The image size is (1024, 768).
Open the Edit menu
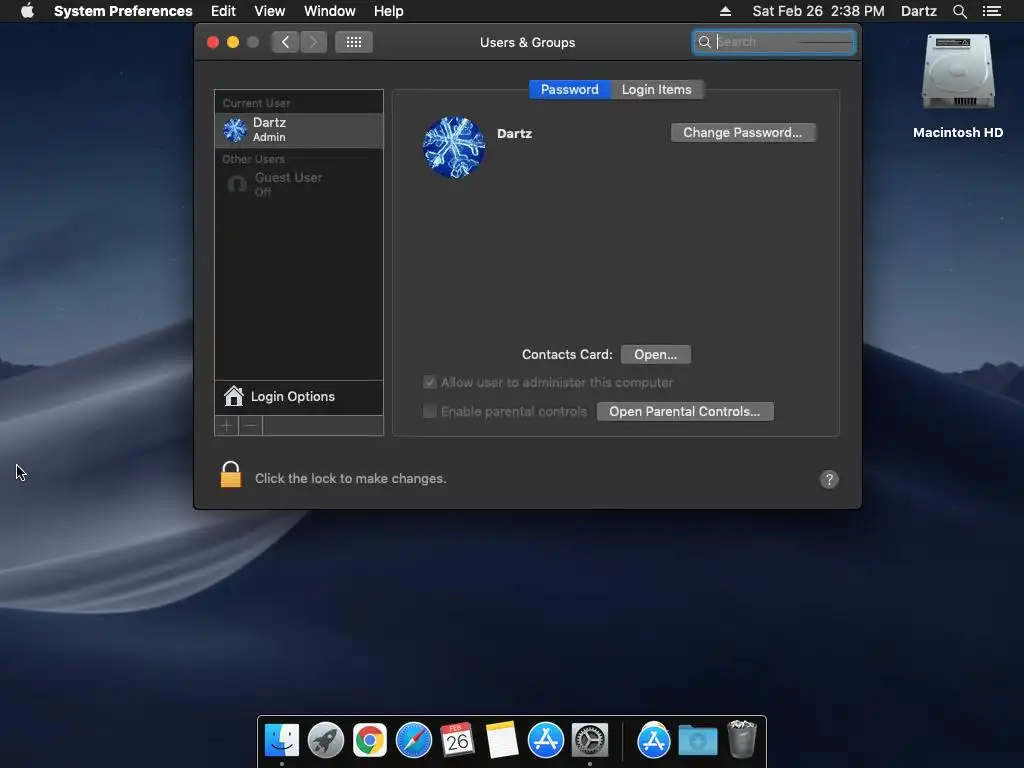[223, 11]
